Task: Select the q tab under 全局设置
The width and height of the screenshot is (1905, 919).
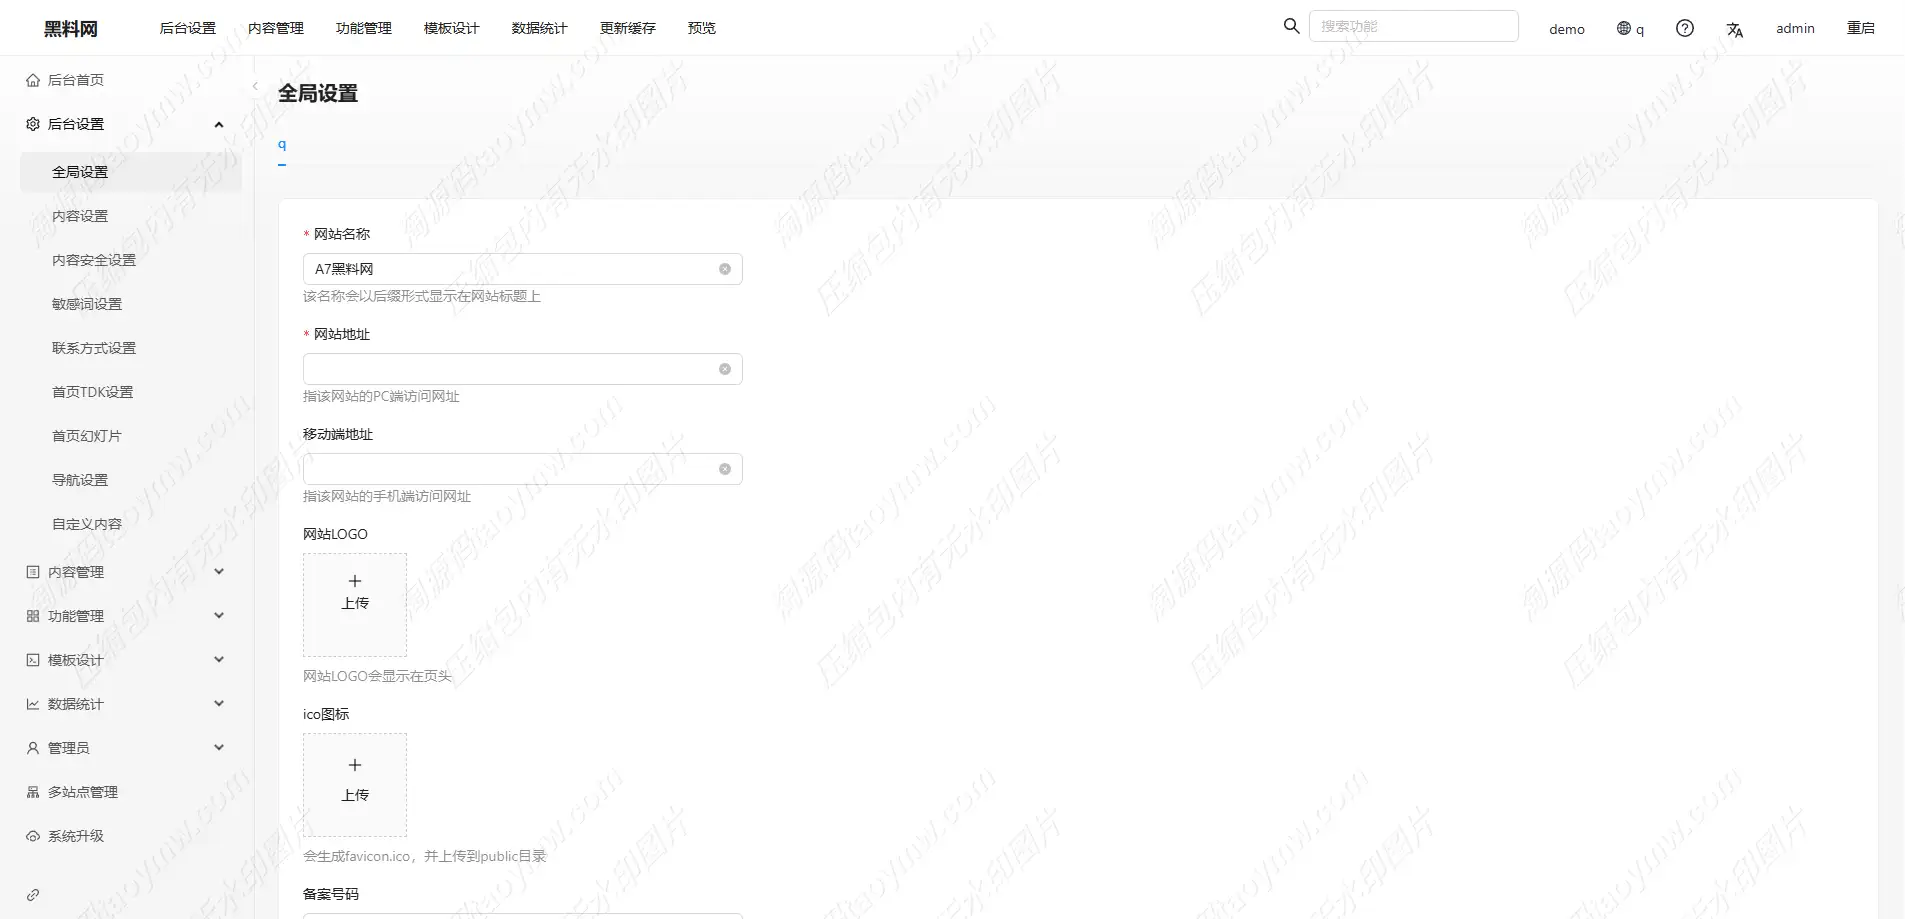Action: [x=282, y=145]
